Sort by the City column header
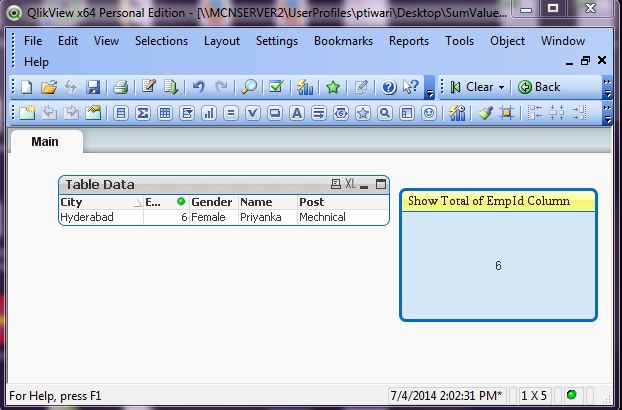This screenshot has height=410, width=622. [x=100, y=202]
